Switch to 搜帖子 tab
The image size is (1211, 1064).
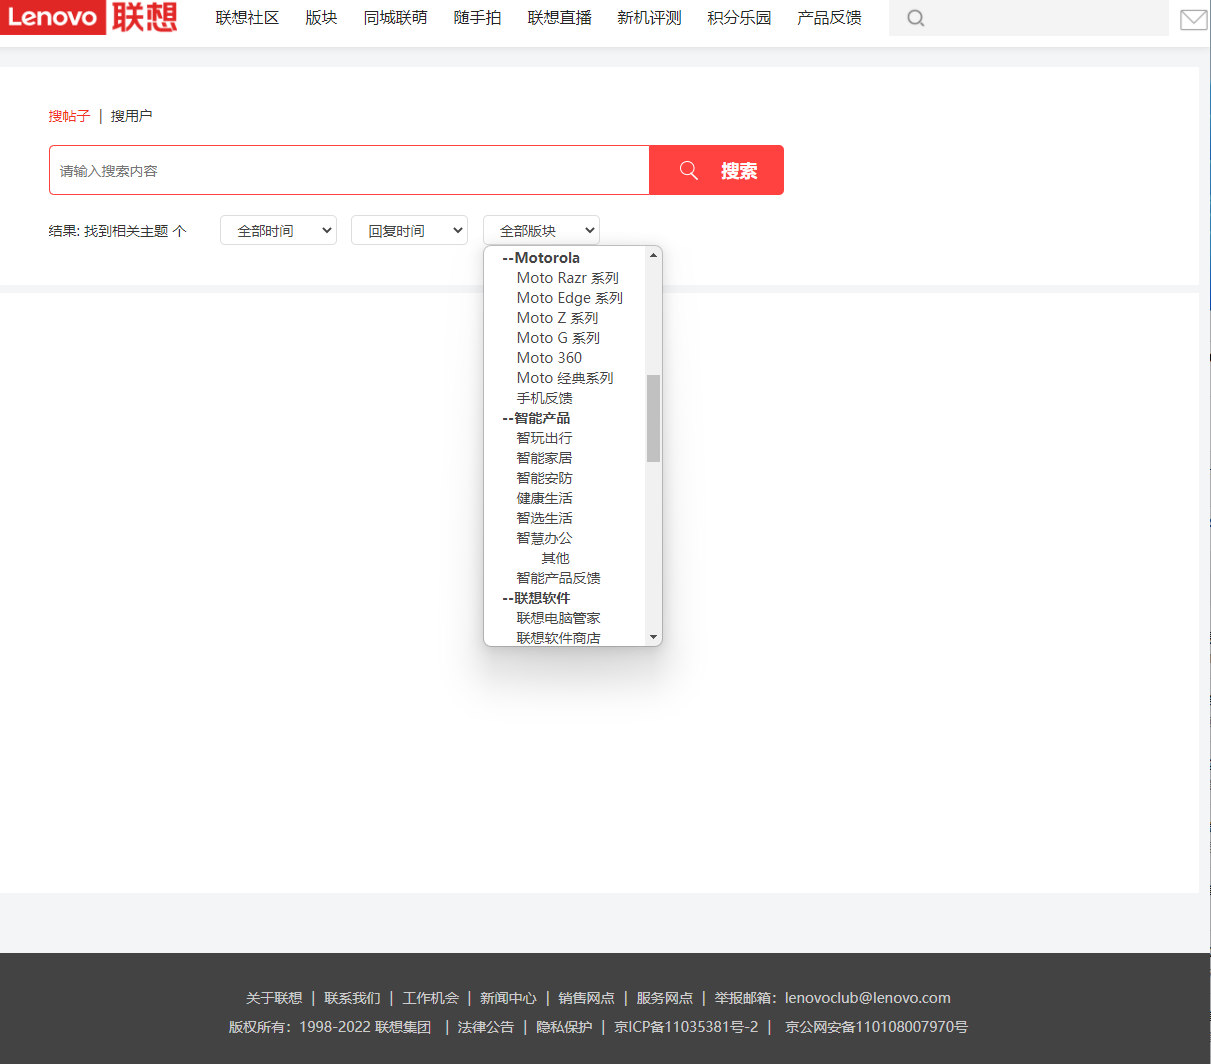tap(69, 116)
